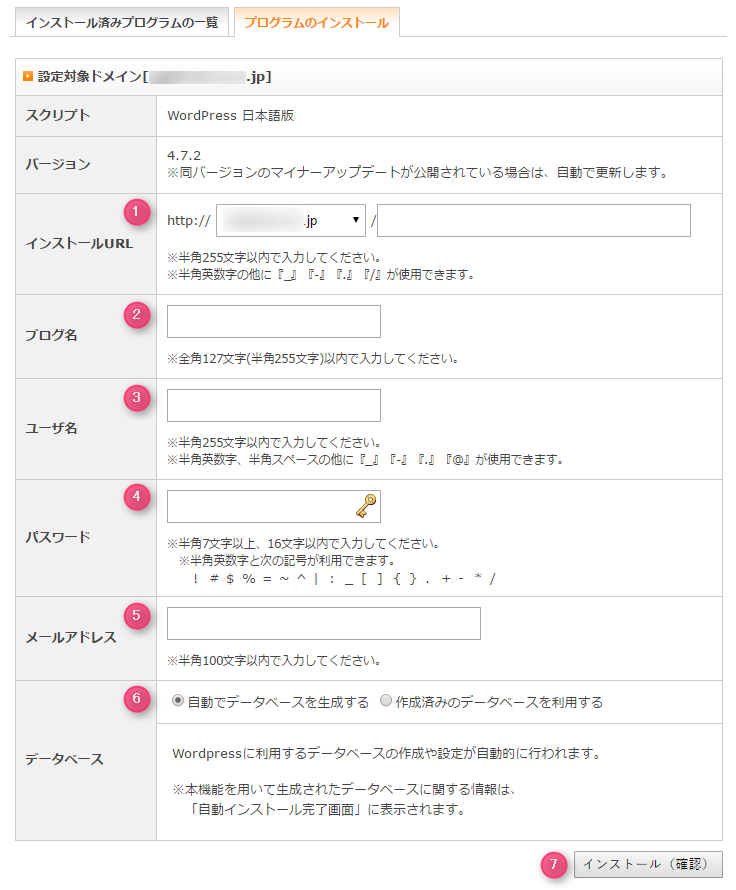Select 自動でデータベースを生成する radio option

click(178, 701)
